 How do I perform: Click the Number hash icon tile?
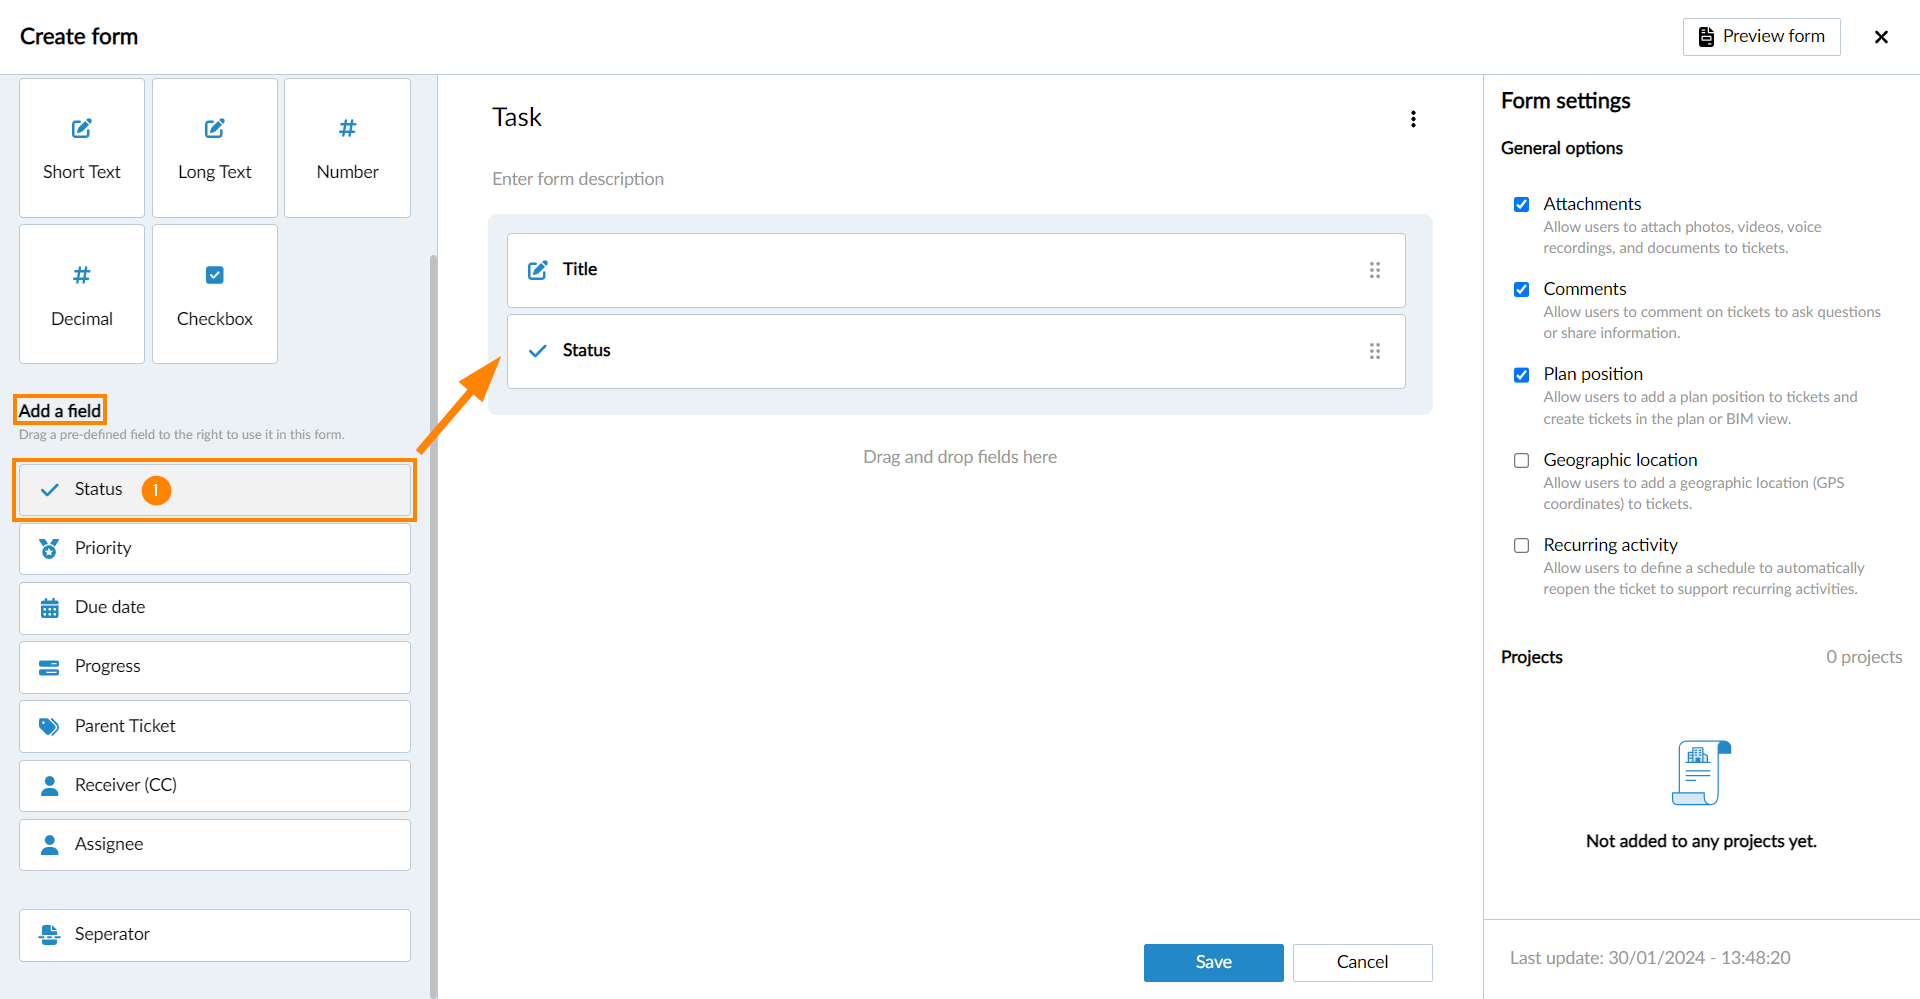click(347, 129)
